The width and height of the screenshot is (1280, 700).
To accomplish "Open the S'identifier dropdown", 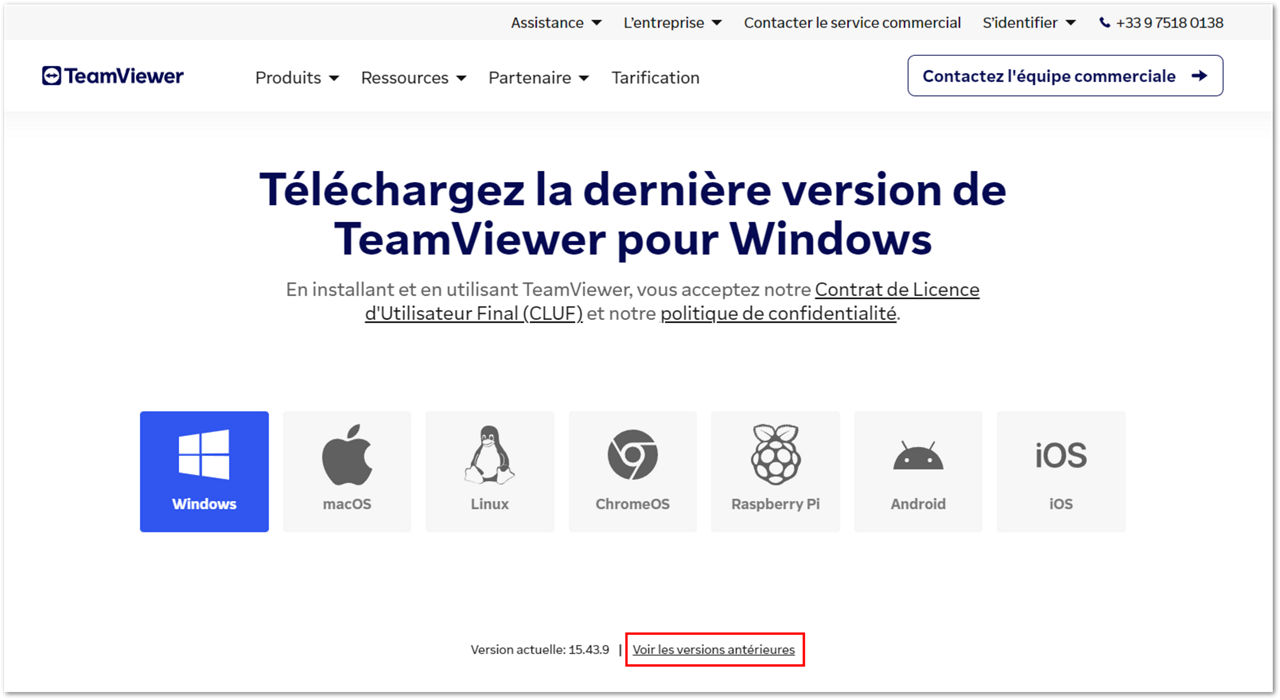I will click(x=1029, y=22).
